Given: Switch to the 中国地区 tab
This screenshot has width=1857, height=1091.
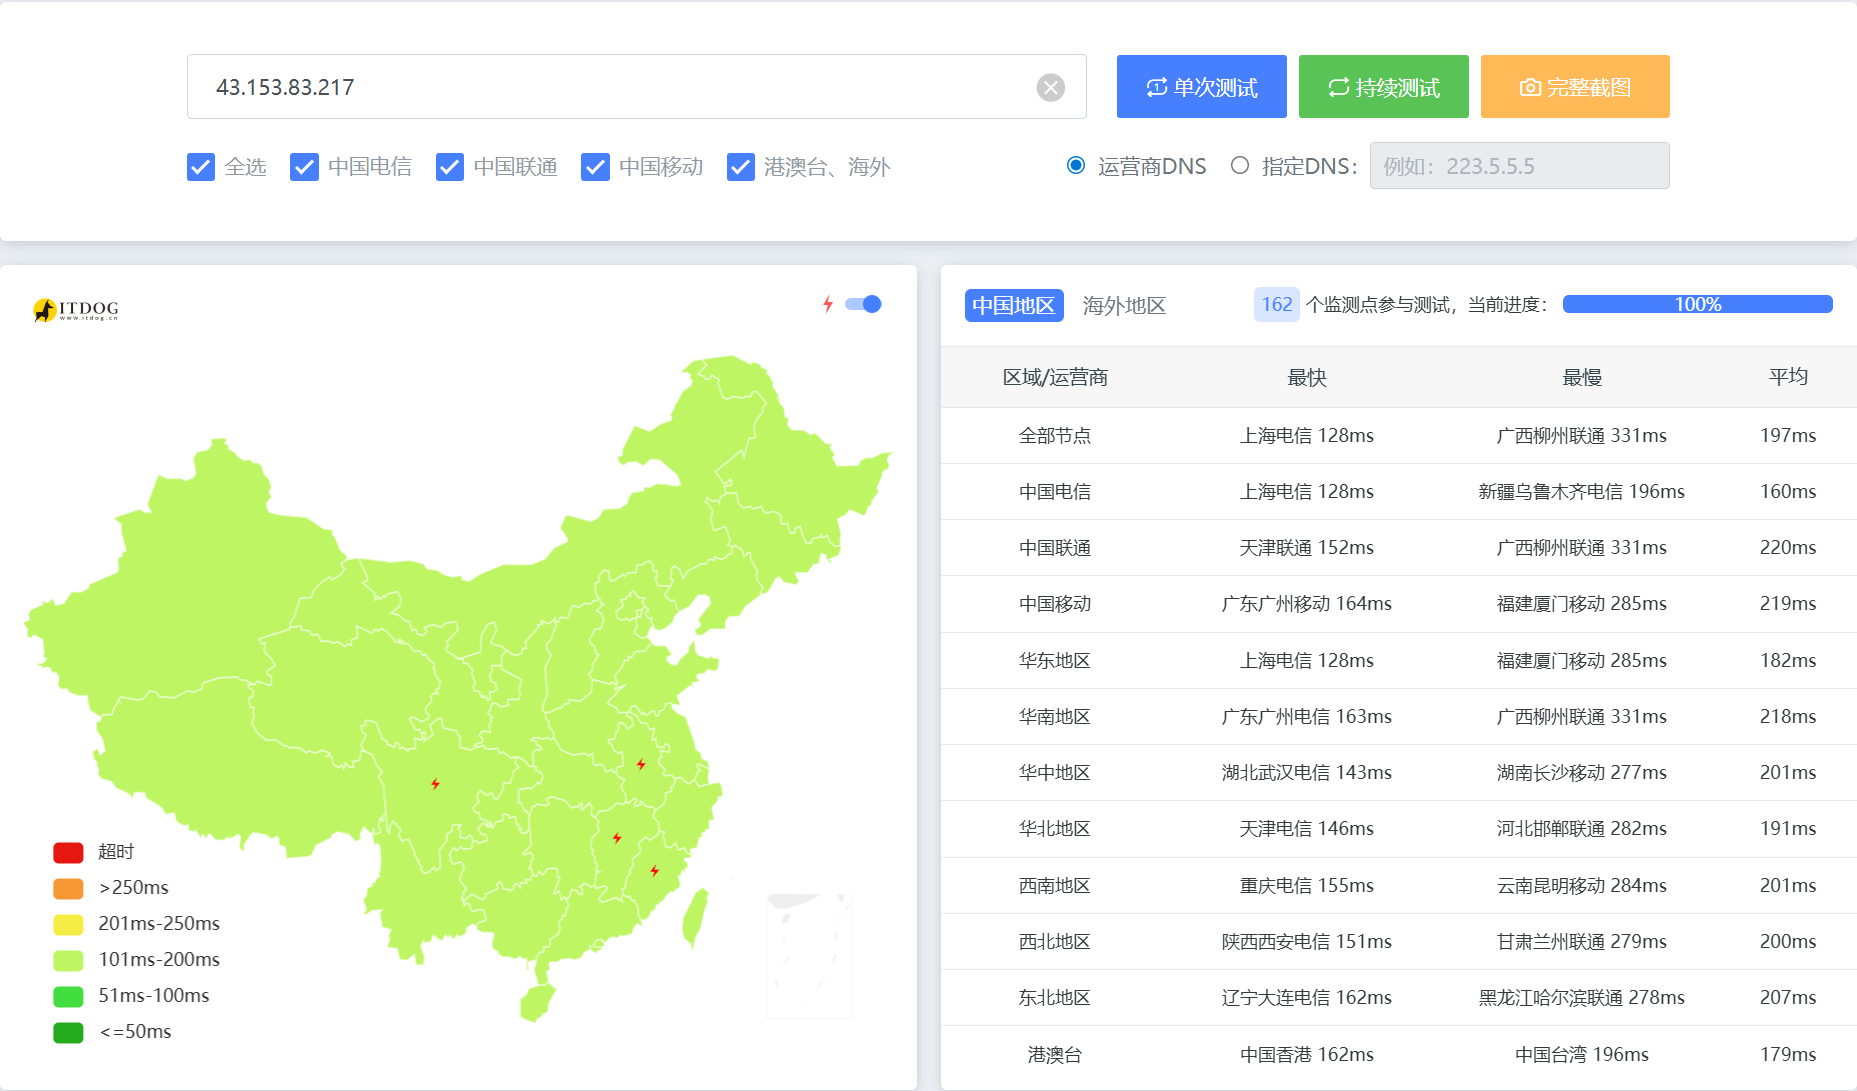Looking at the screenshot, I should coord(1014,305).
